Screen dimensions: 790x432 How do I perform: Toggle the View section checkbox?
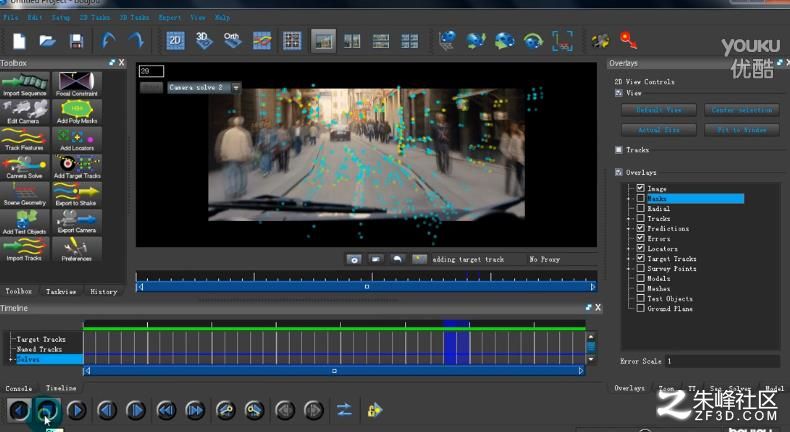[619, 93]
